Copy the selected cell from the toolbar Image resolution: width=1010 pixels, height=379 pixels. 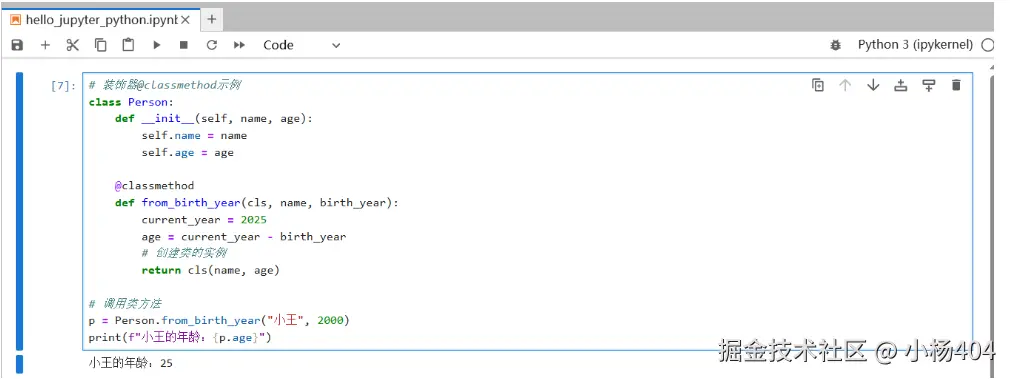point(100,45)
